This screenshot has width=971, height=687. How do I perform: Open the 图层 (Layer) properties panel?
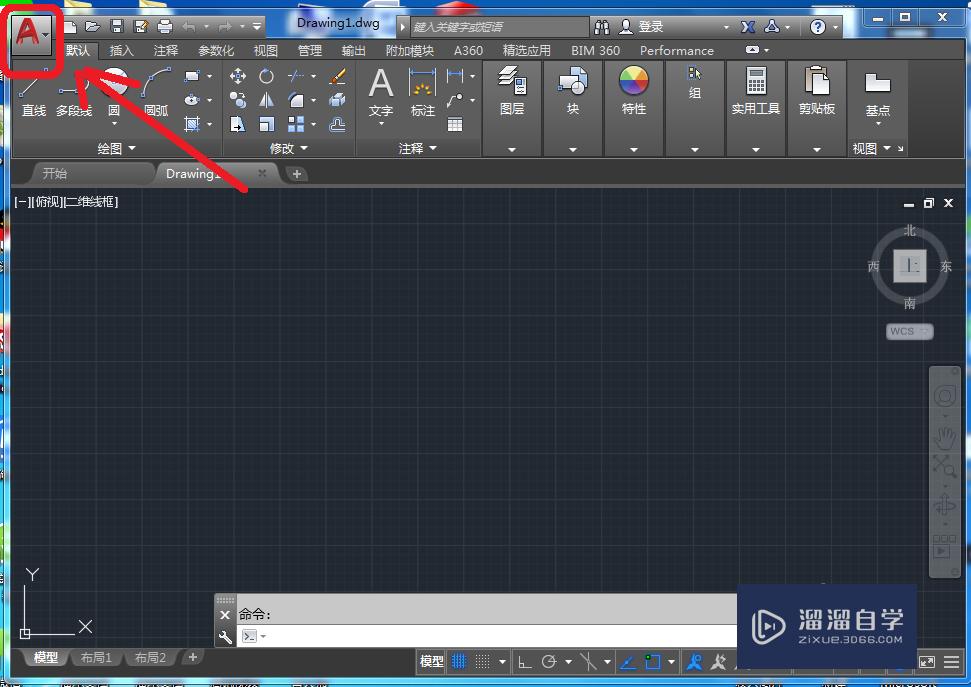click(511, 92)
